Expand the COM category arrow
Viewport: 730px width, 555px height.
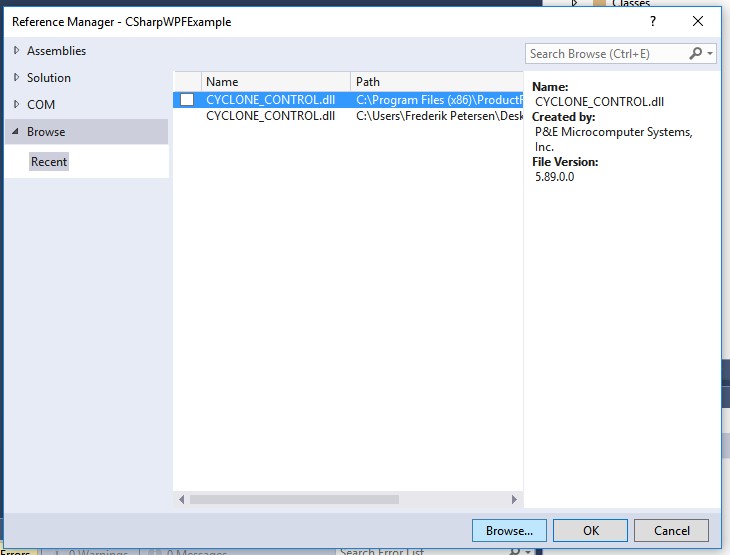pyautogui.click(x=16, y=104)
